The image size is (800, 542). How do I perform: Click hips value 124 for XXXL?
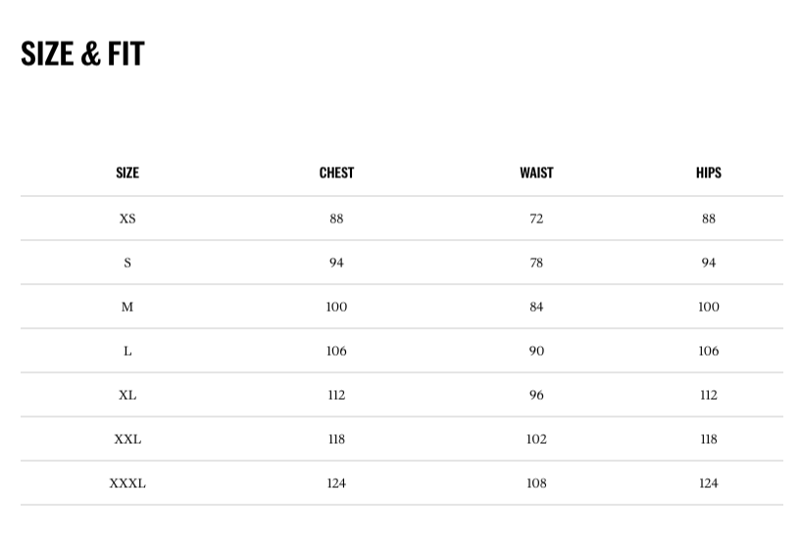click(x=708, y=483)
